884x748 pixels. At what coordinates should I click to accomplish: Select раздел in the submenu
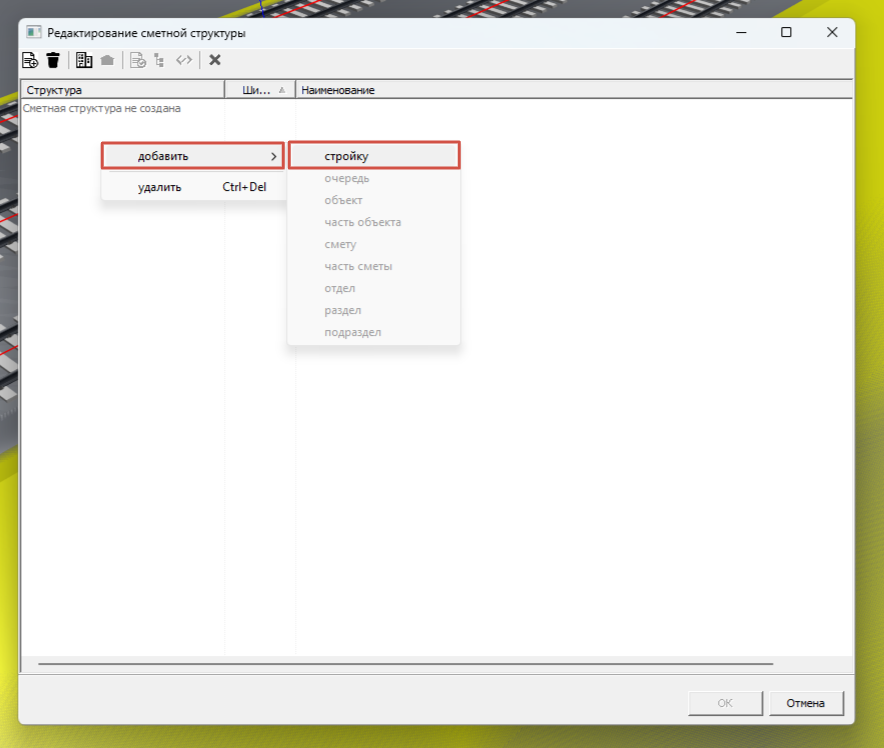pos(374,310)
